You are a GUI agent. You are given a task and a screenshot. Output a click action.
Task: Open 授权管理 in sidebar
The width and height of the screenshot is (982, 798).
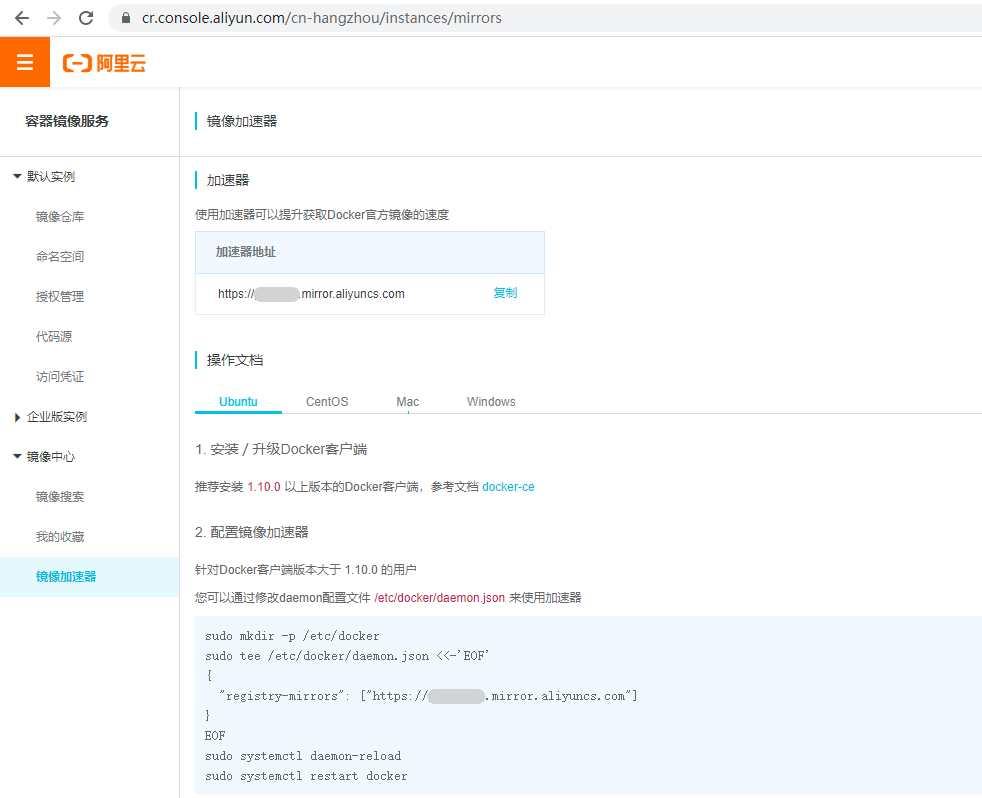click(60, 297)
